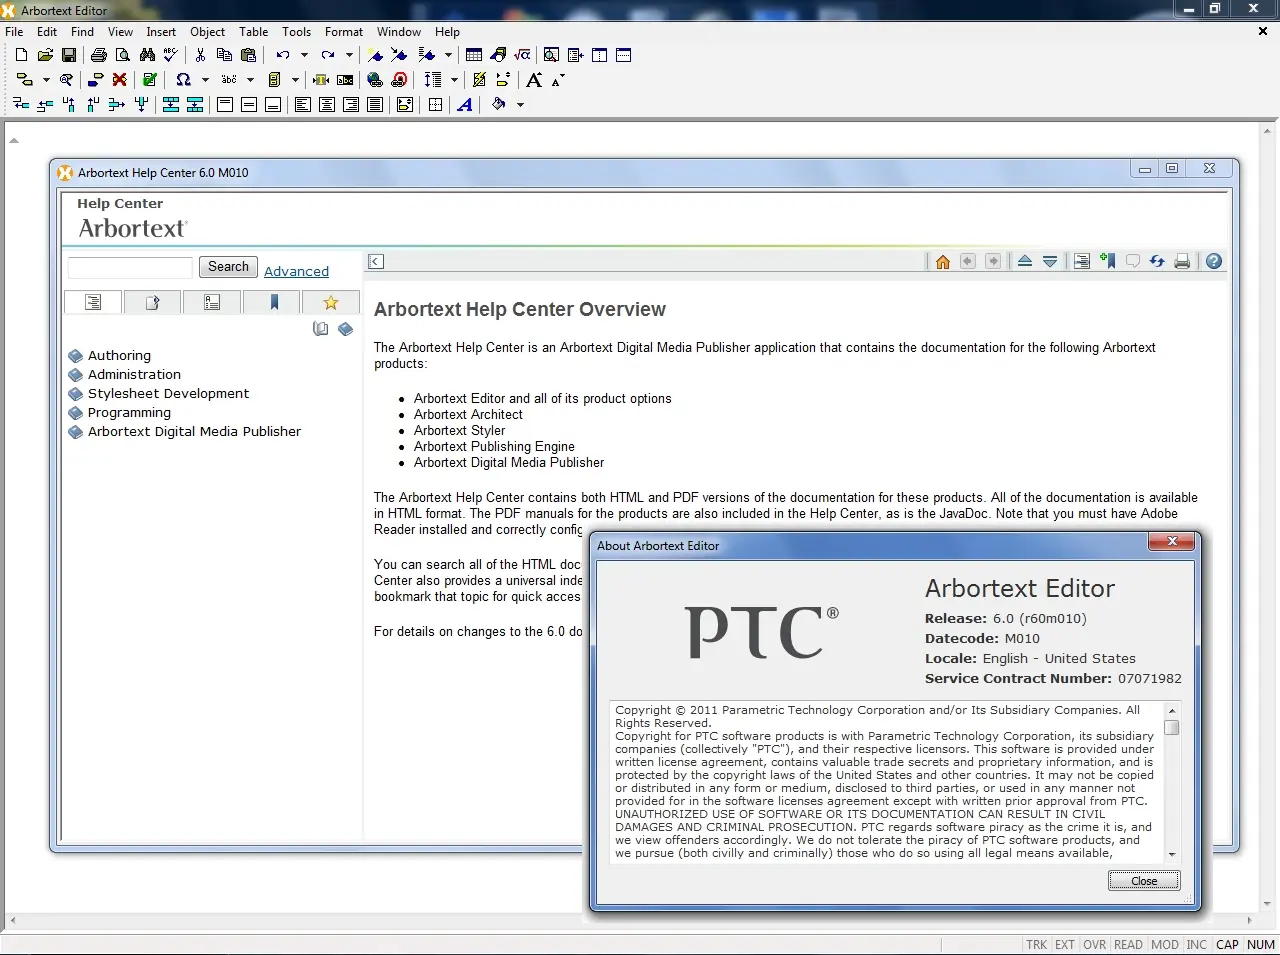1280x955 pixels.
Task: Go to Help Center home via house icon
Action: [x=942, y=261]
